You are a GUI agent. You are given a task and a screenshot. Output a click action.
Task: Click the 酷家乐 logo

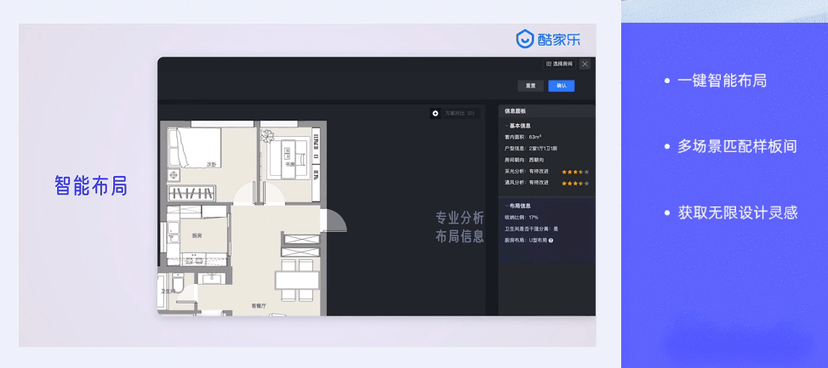(548, 39)
